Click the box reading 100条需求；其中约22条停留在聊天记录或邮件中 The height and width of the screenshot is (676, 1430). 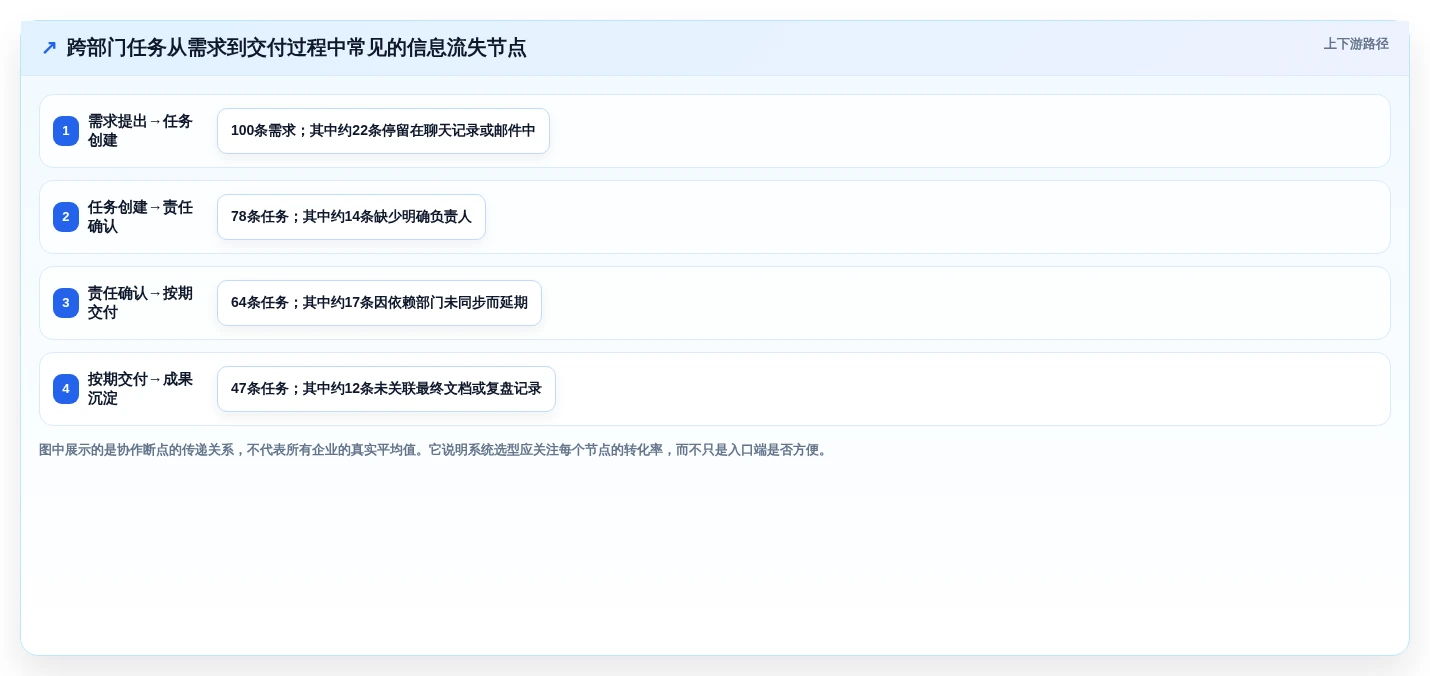pyautogui.click(x=383, y=131)
